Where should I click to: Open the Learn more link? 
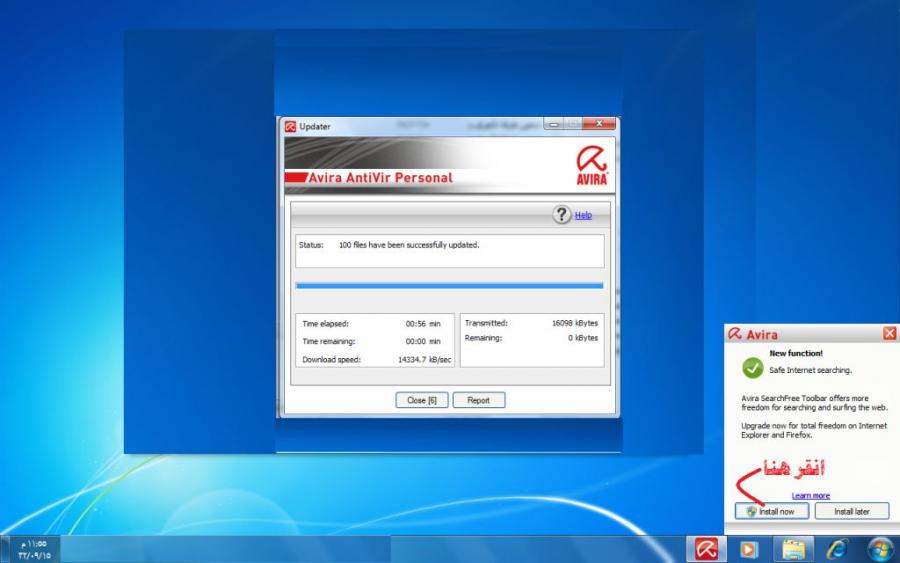point(810,495)
